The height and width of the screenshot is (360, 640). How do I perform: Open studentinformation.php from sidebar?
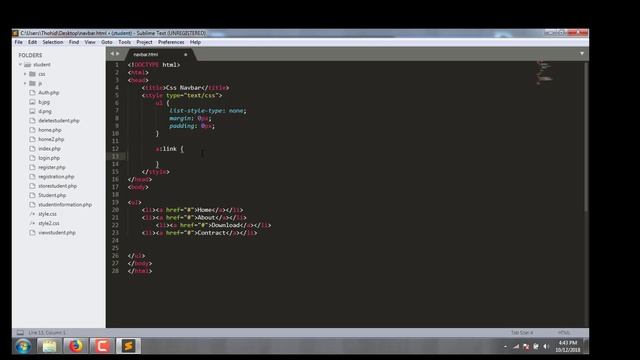pyautogui.click(x=65, y=204)
